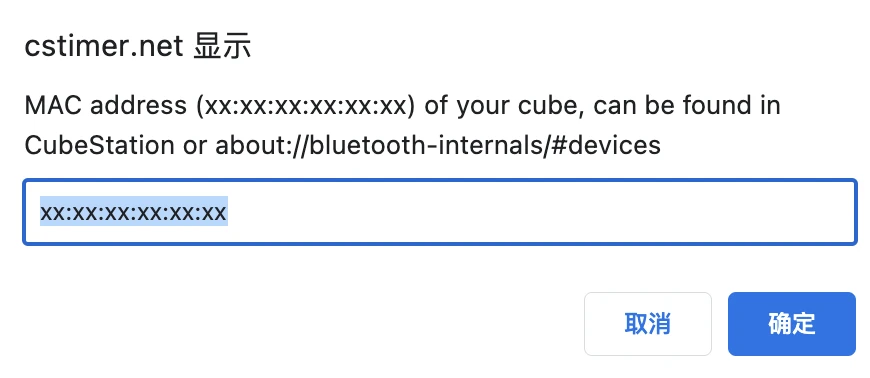Click the word CubeStation in the message

(x=99, y=145)
